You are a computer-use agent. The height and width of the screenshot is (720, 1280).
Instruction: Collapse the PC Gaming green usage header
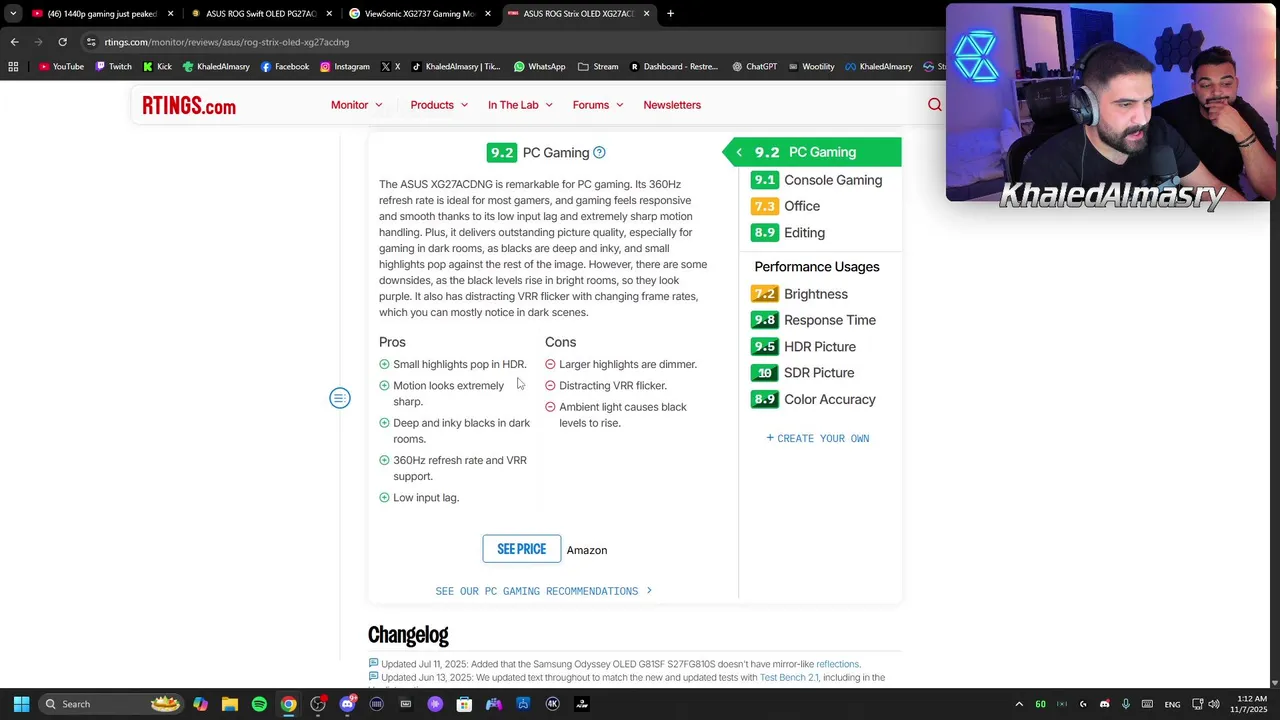pos(811,152)
